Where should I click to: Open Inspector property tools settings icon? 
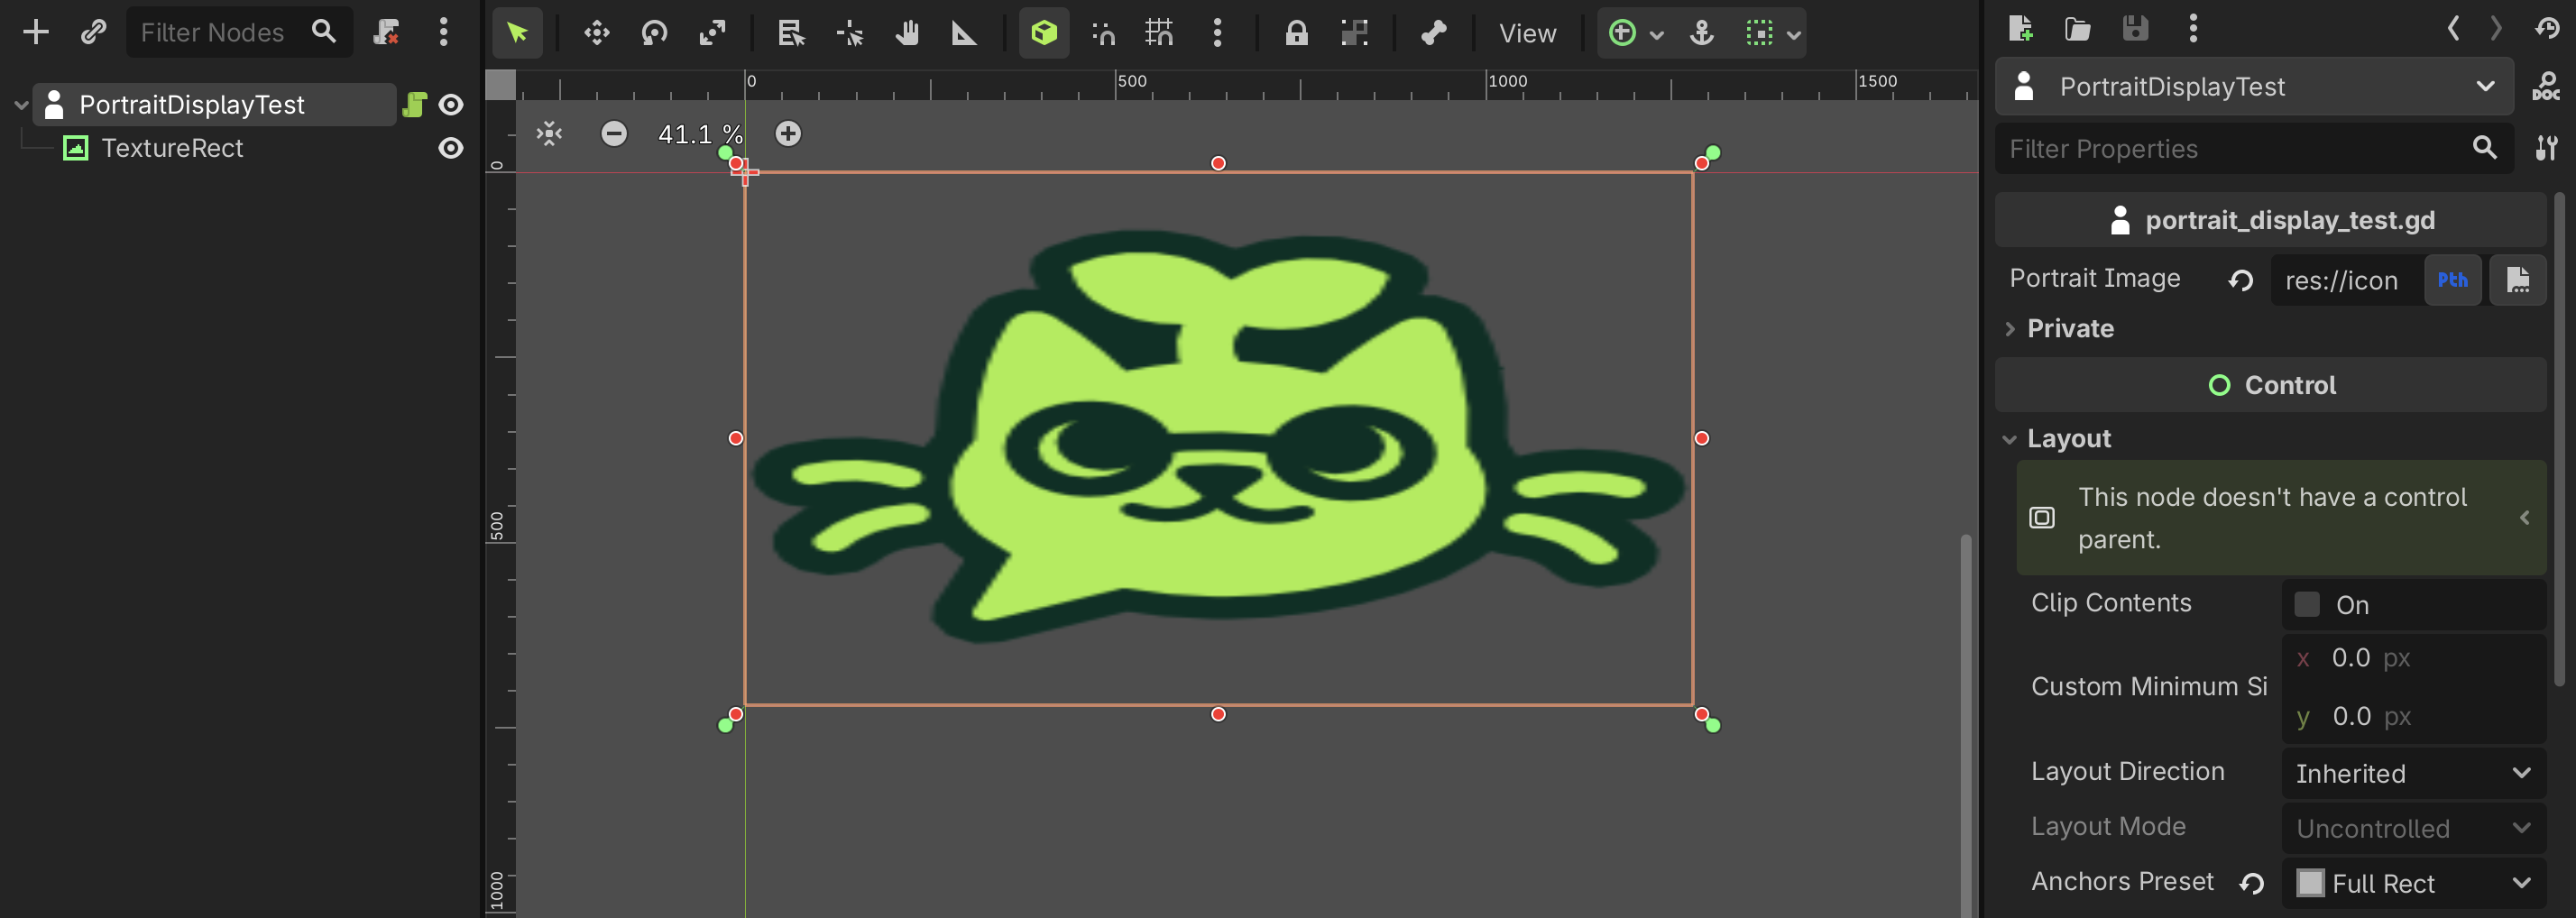point(2546,149)
